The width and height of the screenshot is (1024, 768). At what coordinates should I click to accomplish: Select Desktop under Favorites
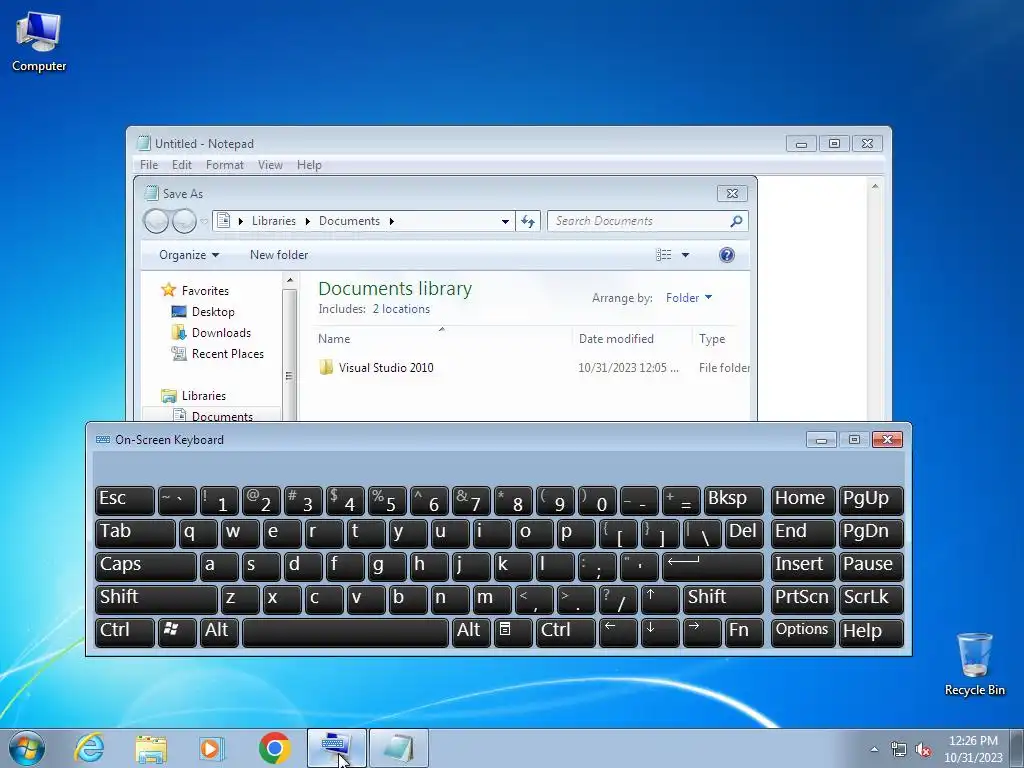tap(213, 312)
